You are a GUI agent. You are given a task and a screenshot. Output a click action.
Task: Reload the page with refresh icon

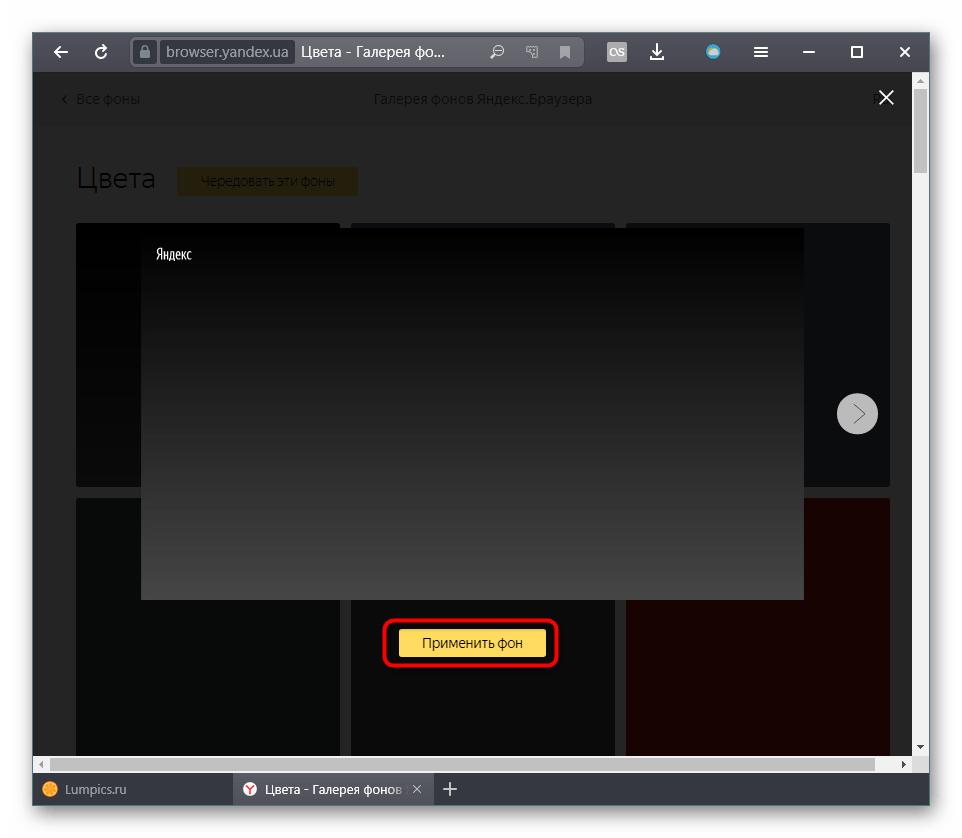(x=101, y=52)
